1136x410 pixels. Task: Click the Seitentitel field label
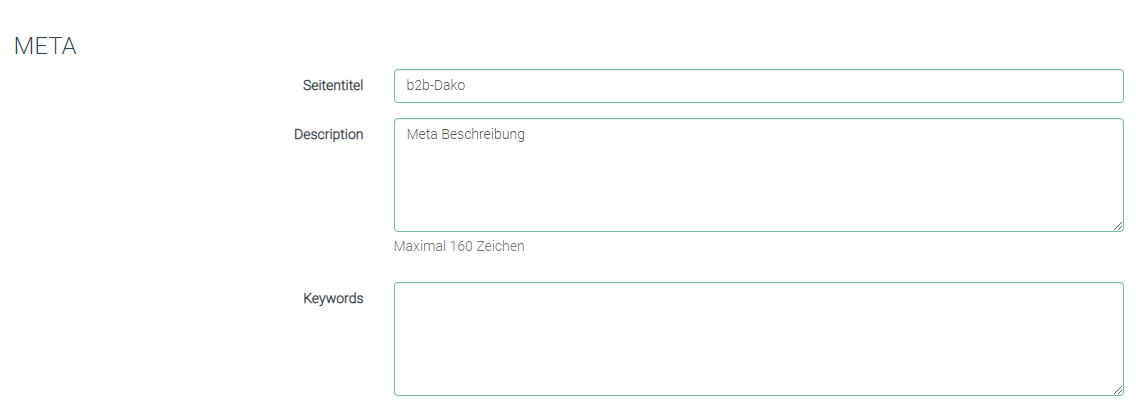click(x=333, y=86)
